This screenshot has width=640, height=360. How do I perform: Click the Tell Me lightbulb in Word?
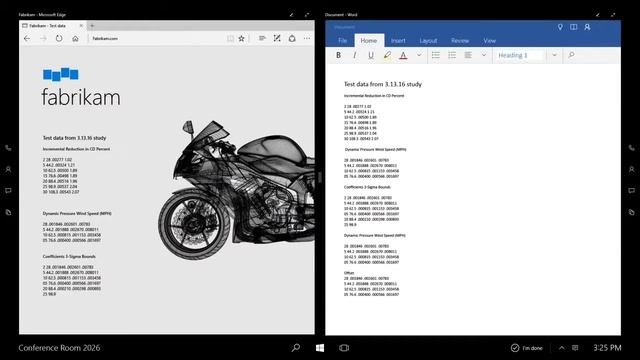[560, 27]
